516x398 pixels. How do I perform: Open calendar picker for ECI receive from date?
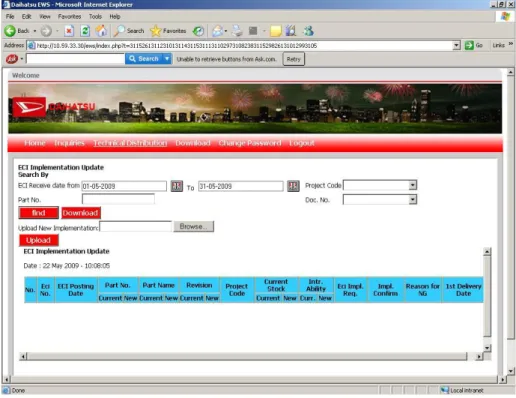point(177,186)
